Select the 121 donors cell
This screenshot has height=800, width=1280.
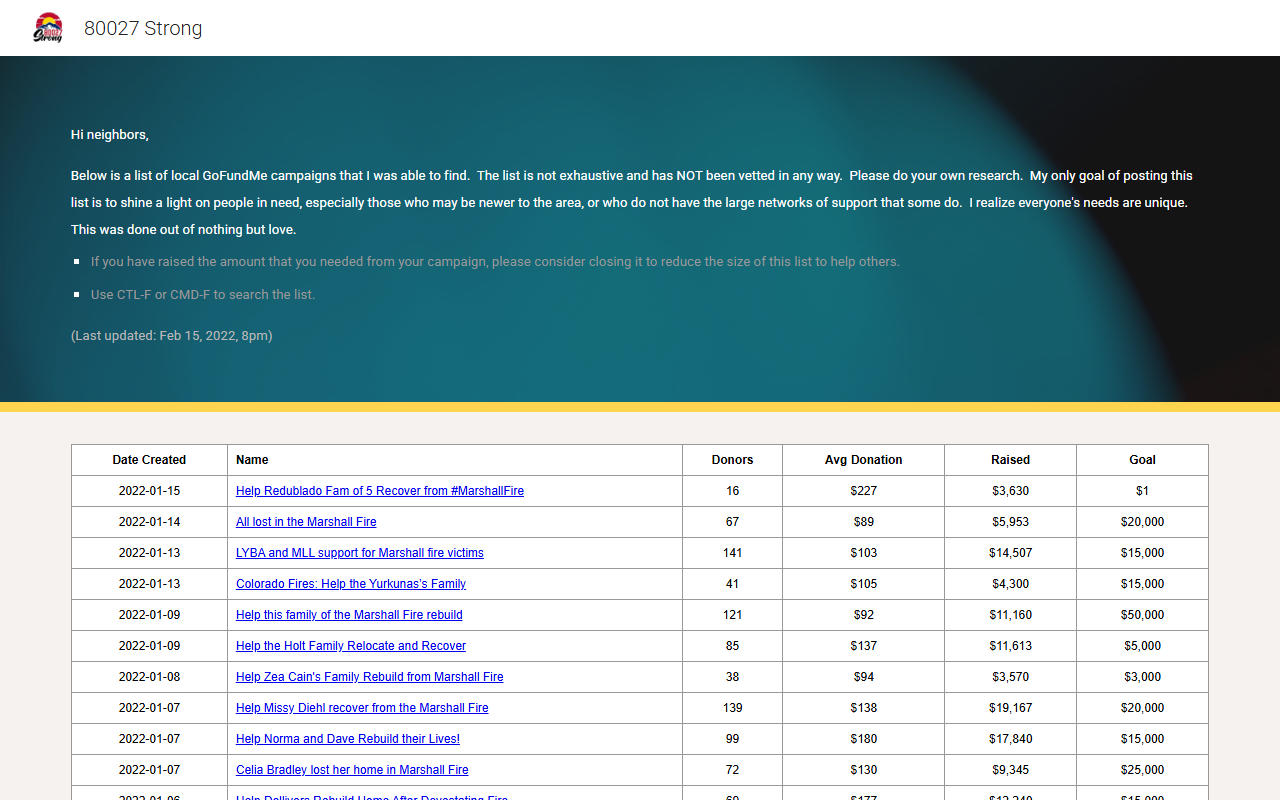tap(732, 615)
